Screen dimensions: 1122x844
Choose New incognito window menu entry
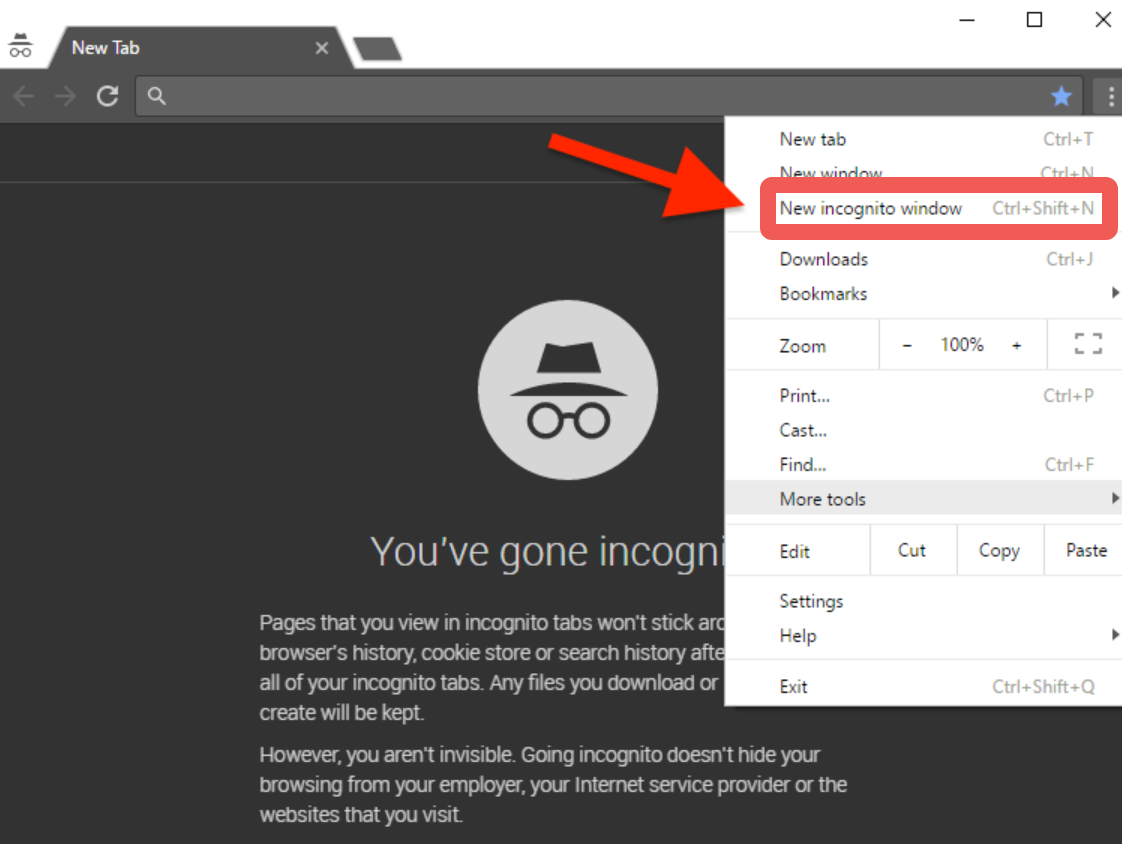pos(938,208)
